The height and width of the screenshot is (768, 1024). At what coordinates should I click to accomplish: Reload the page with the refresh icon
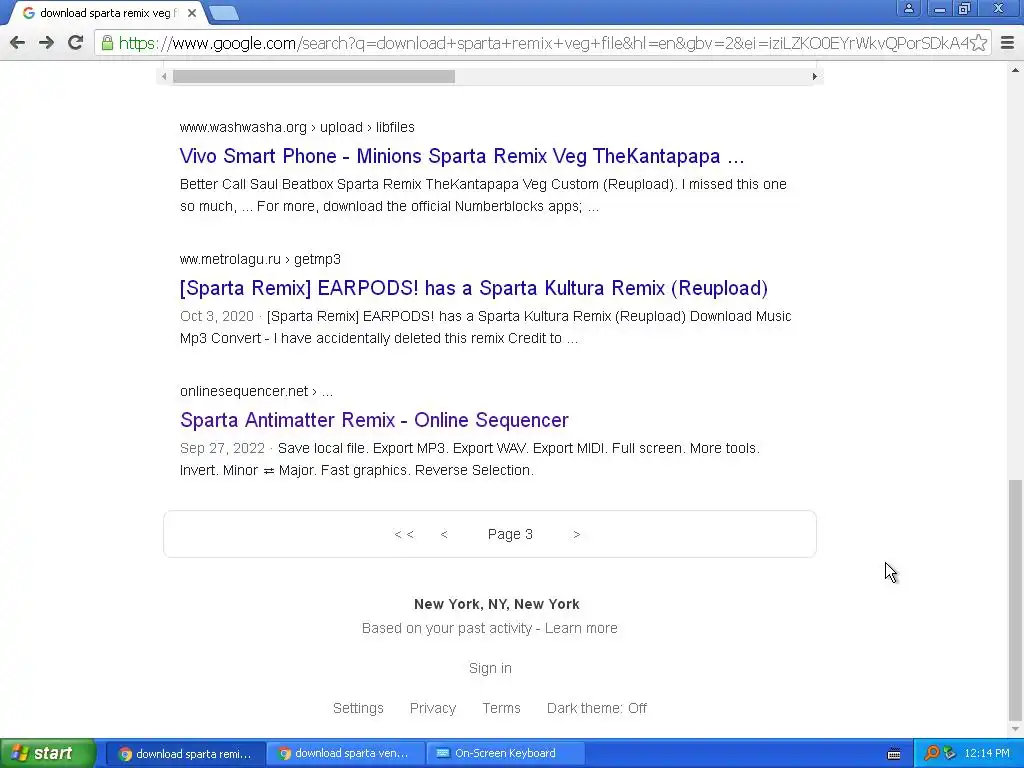tap(76, 43)
